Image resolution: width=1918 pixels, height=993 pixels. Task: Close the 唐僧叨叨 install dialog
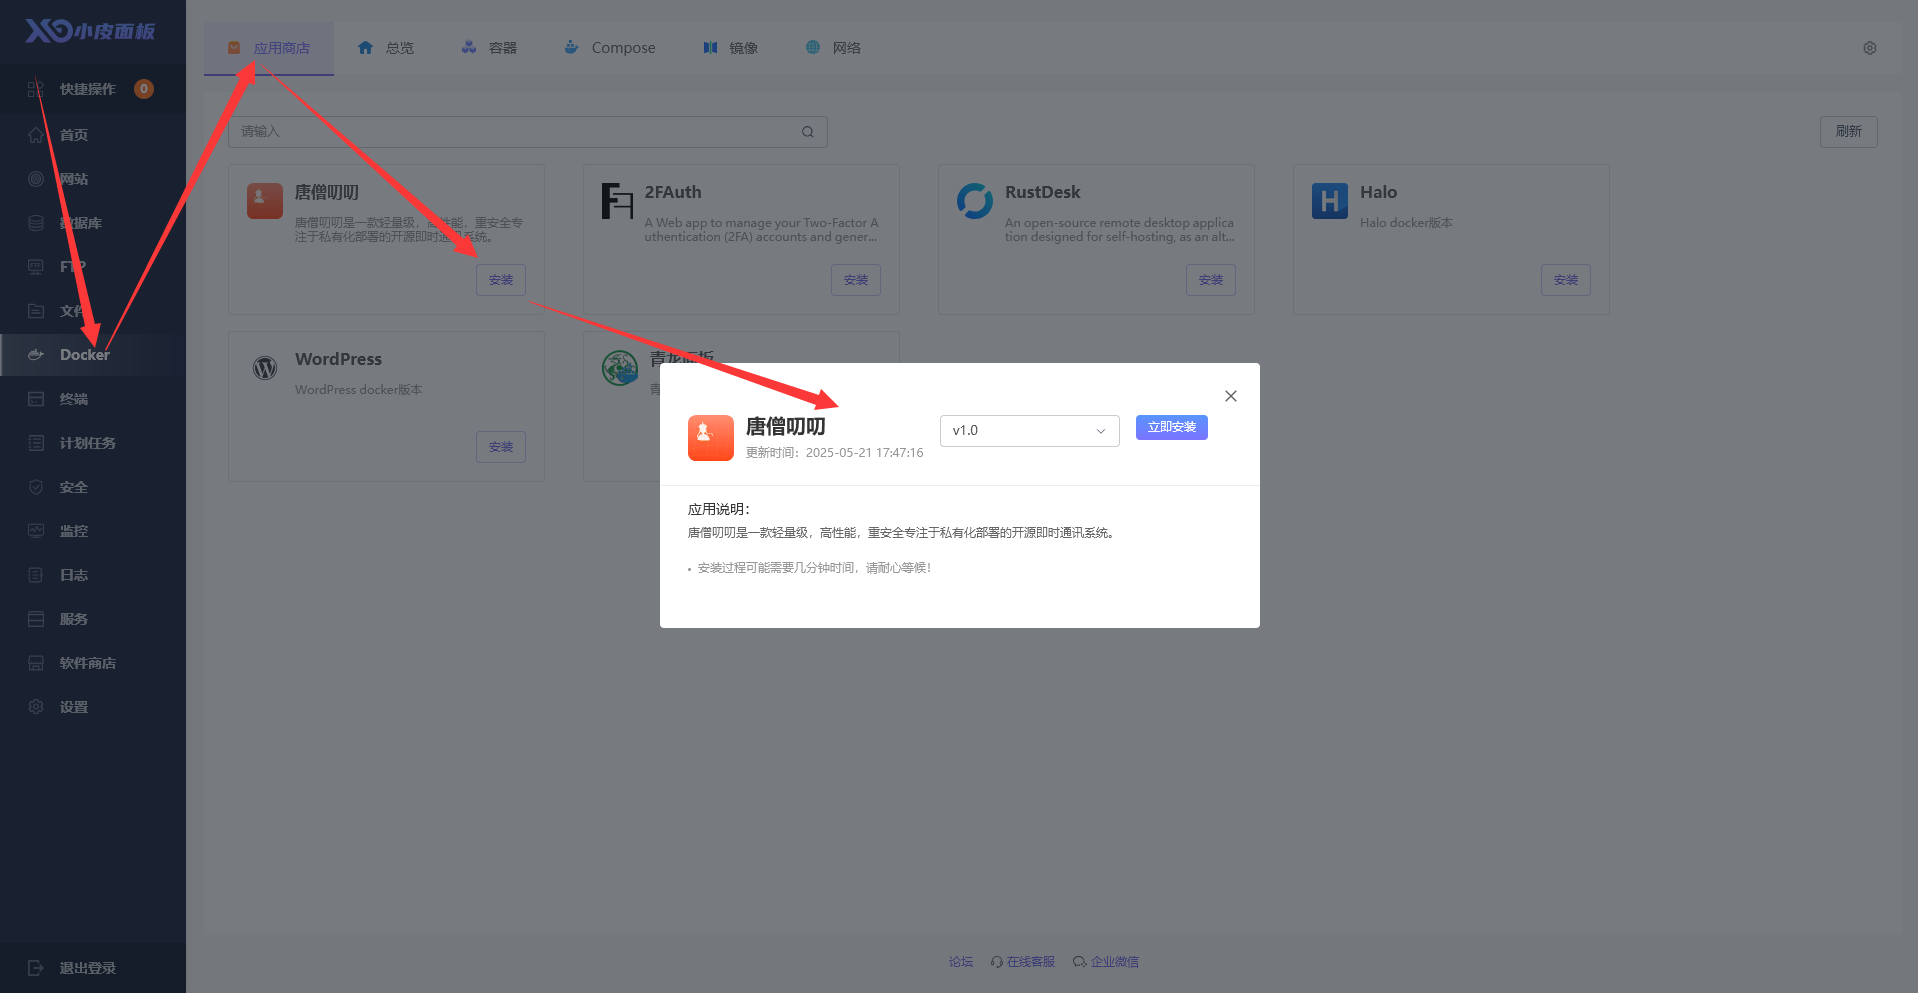point(1230,396)
